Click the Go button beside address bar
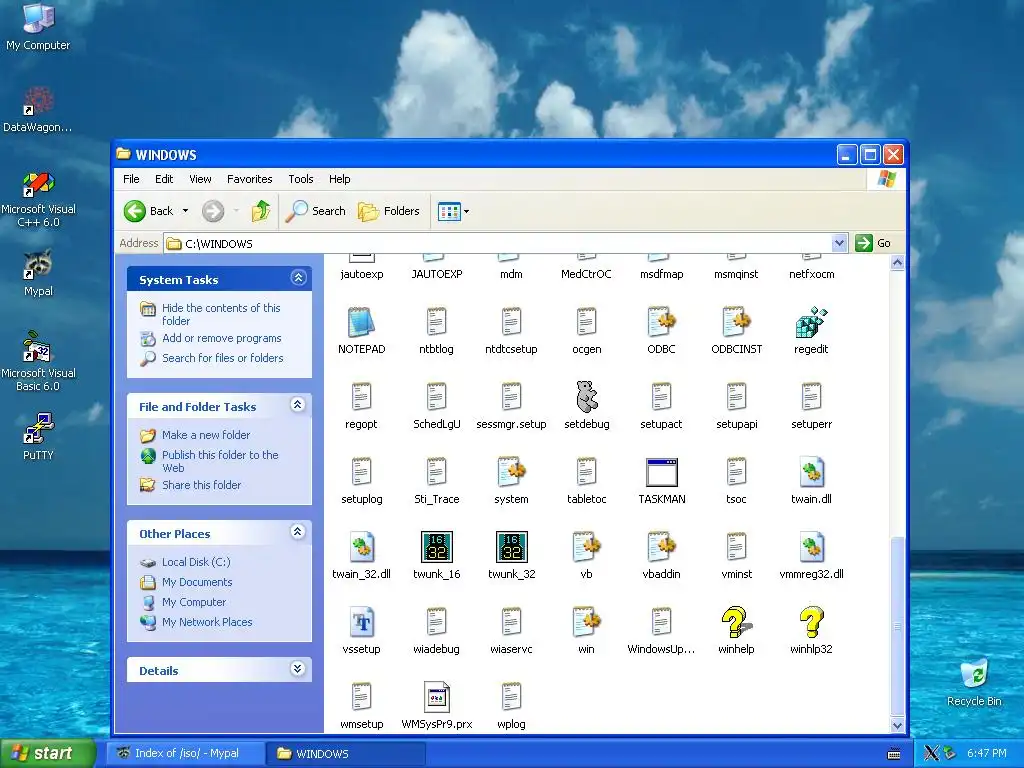This screenshot has height=768, width=1024. (873, 243)
